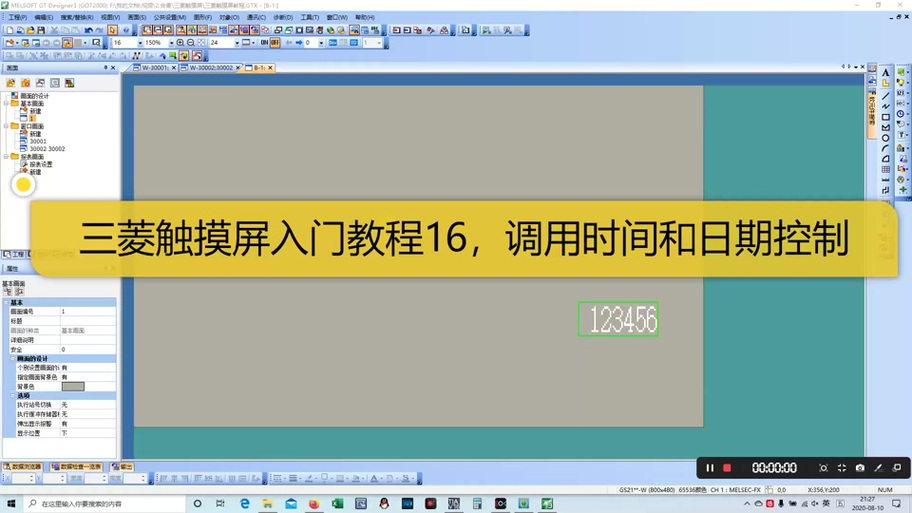Click the Undo arrow icon

tap(88, 30)
